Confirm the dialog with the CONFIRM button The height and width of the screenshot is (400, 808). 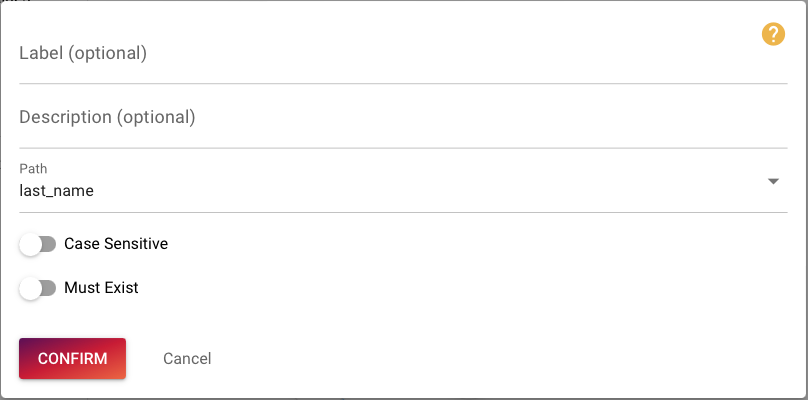pyautogui.click(x=73, y=358)
